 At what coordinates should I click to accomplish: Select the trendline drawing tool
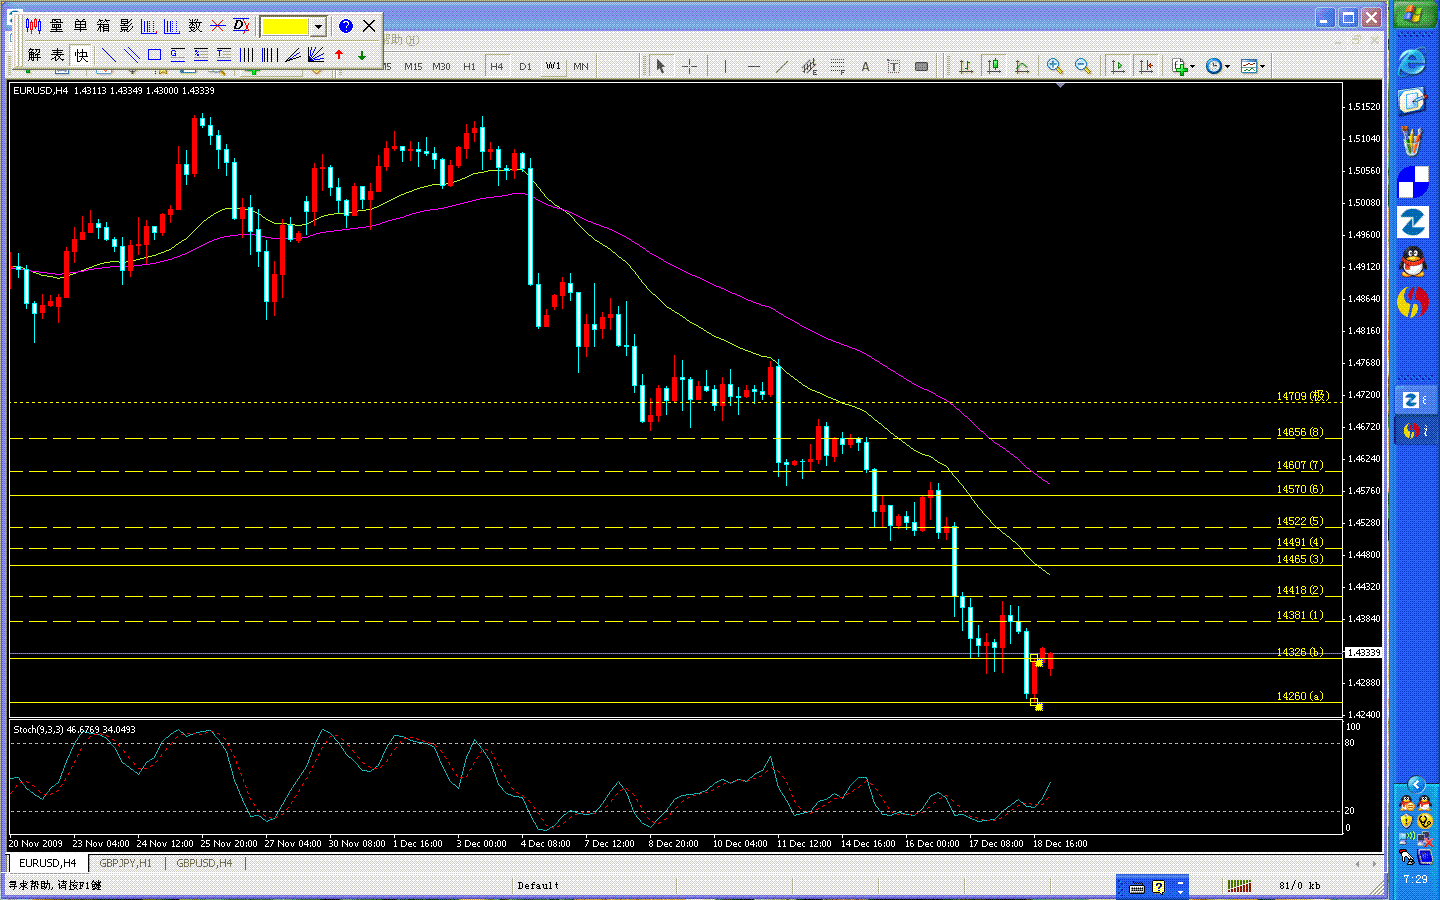781,66
